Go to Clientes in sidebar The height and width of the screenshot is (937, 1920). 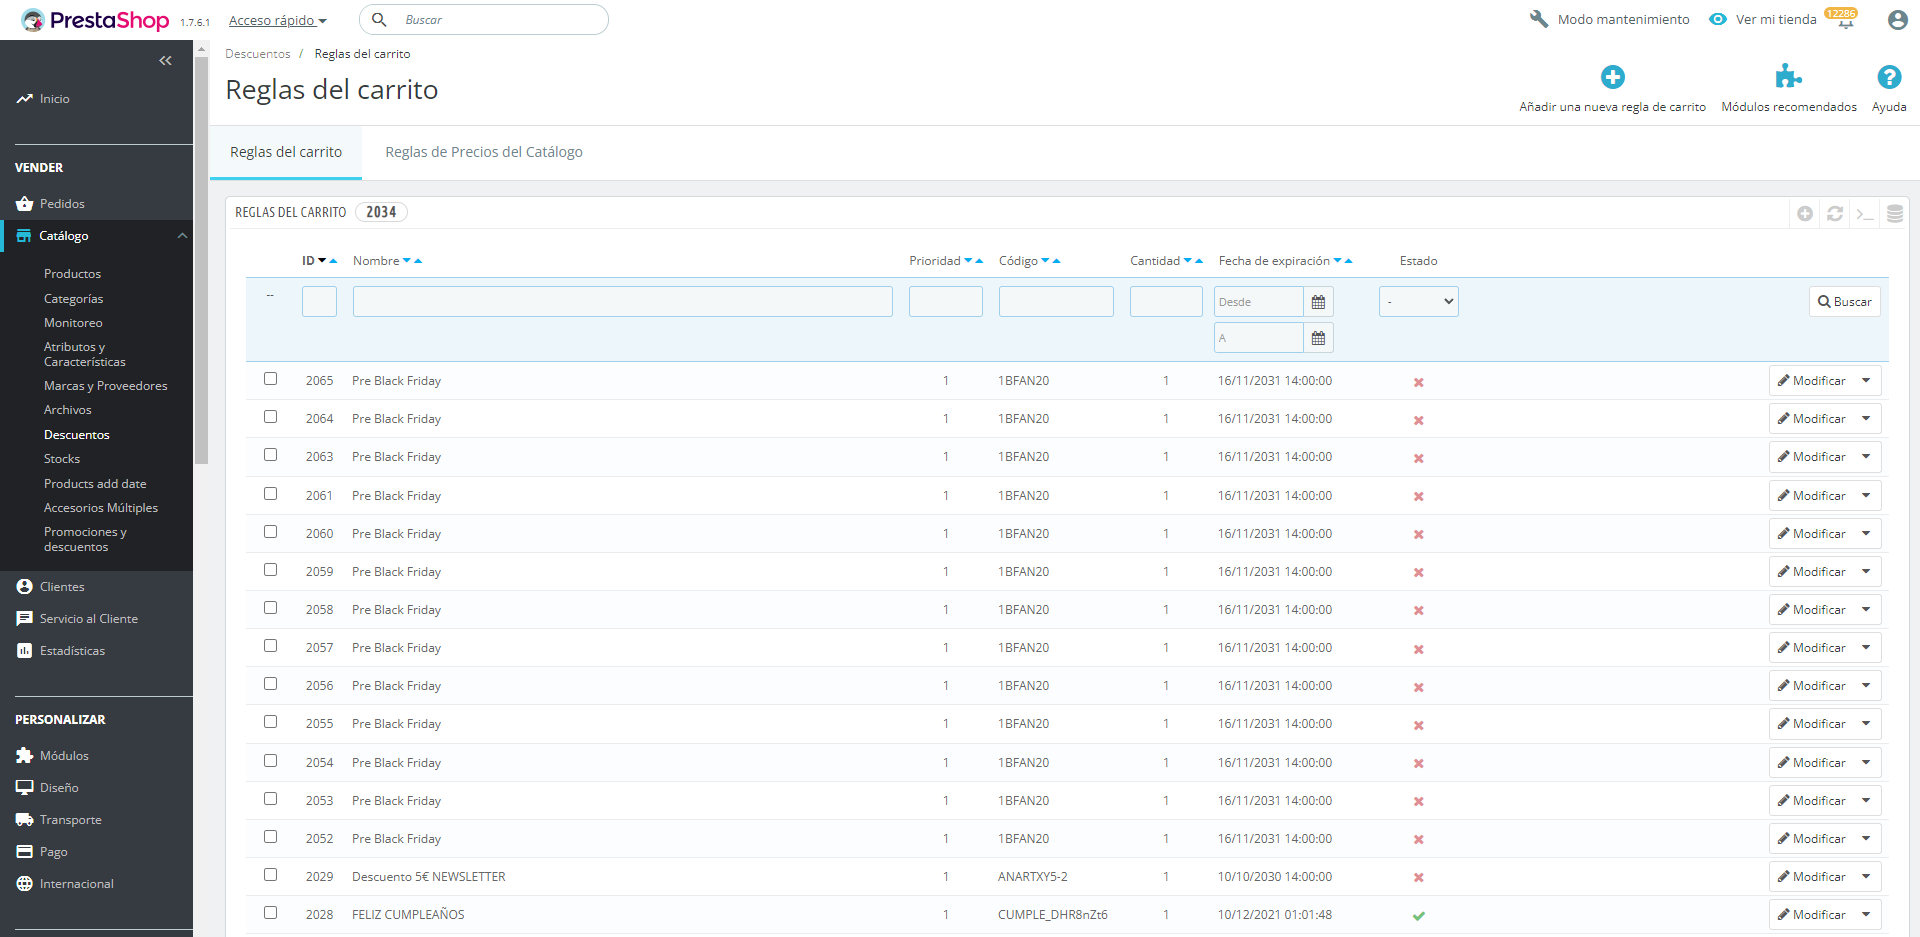(x=62, y=587)
